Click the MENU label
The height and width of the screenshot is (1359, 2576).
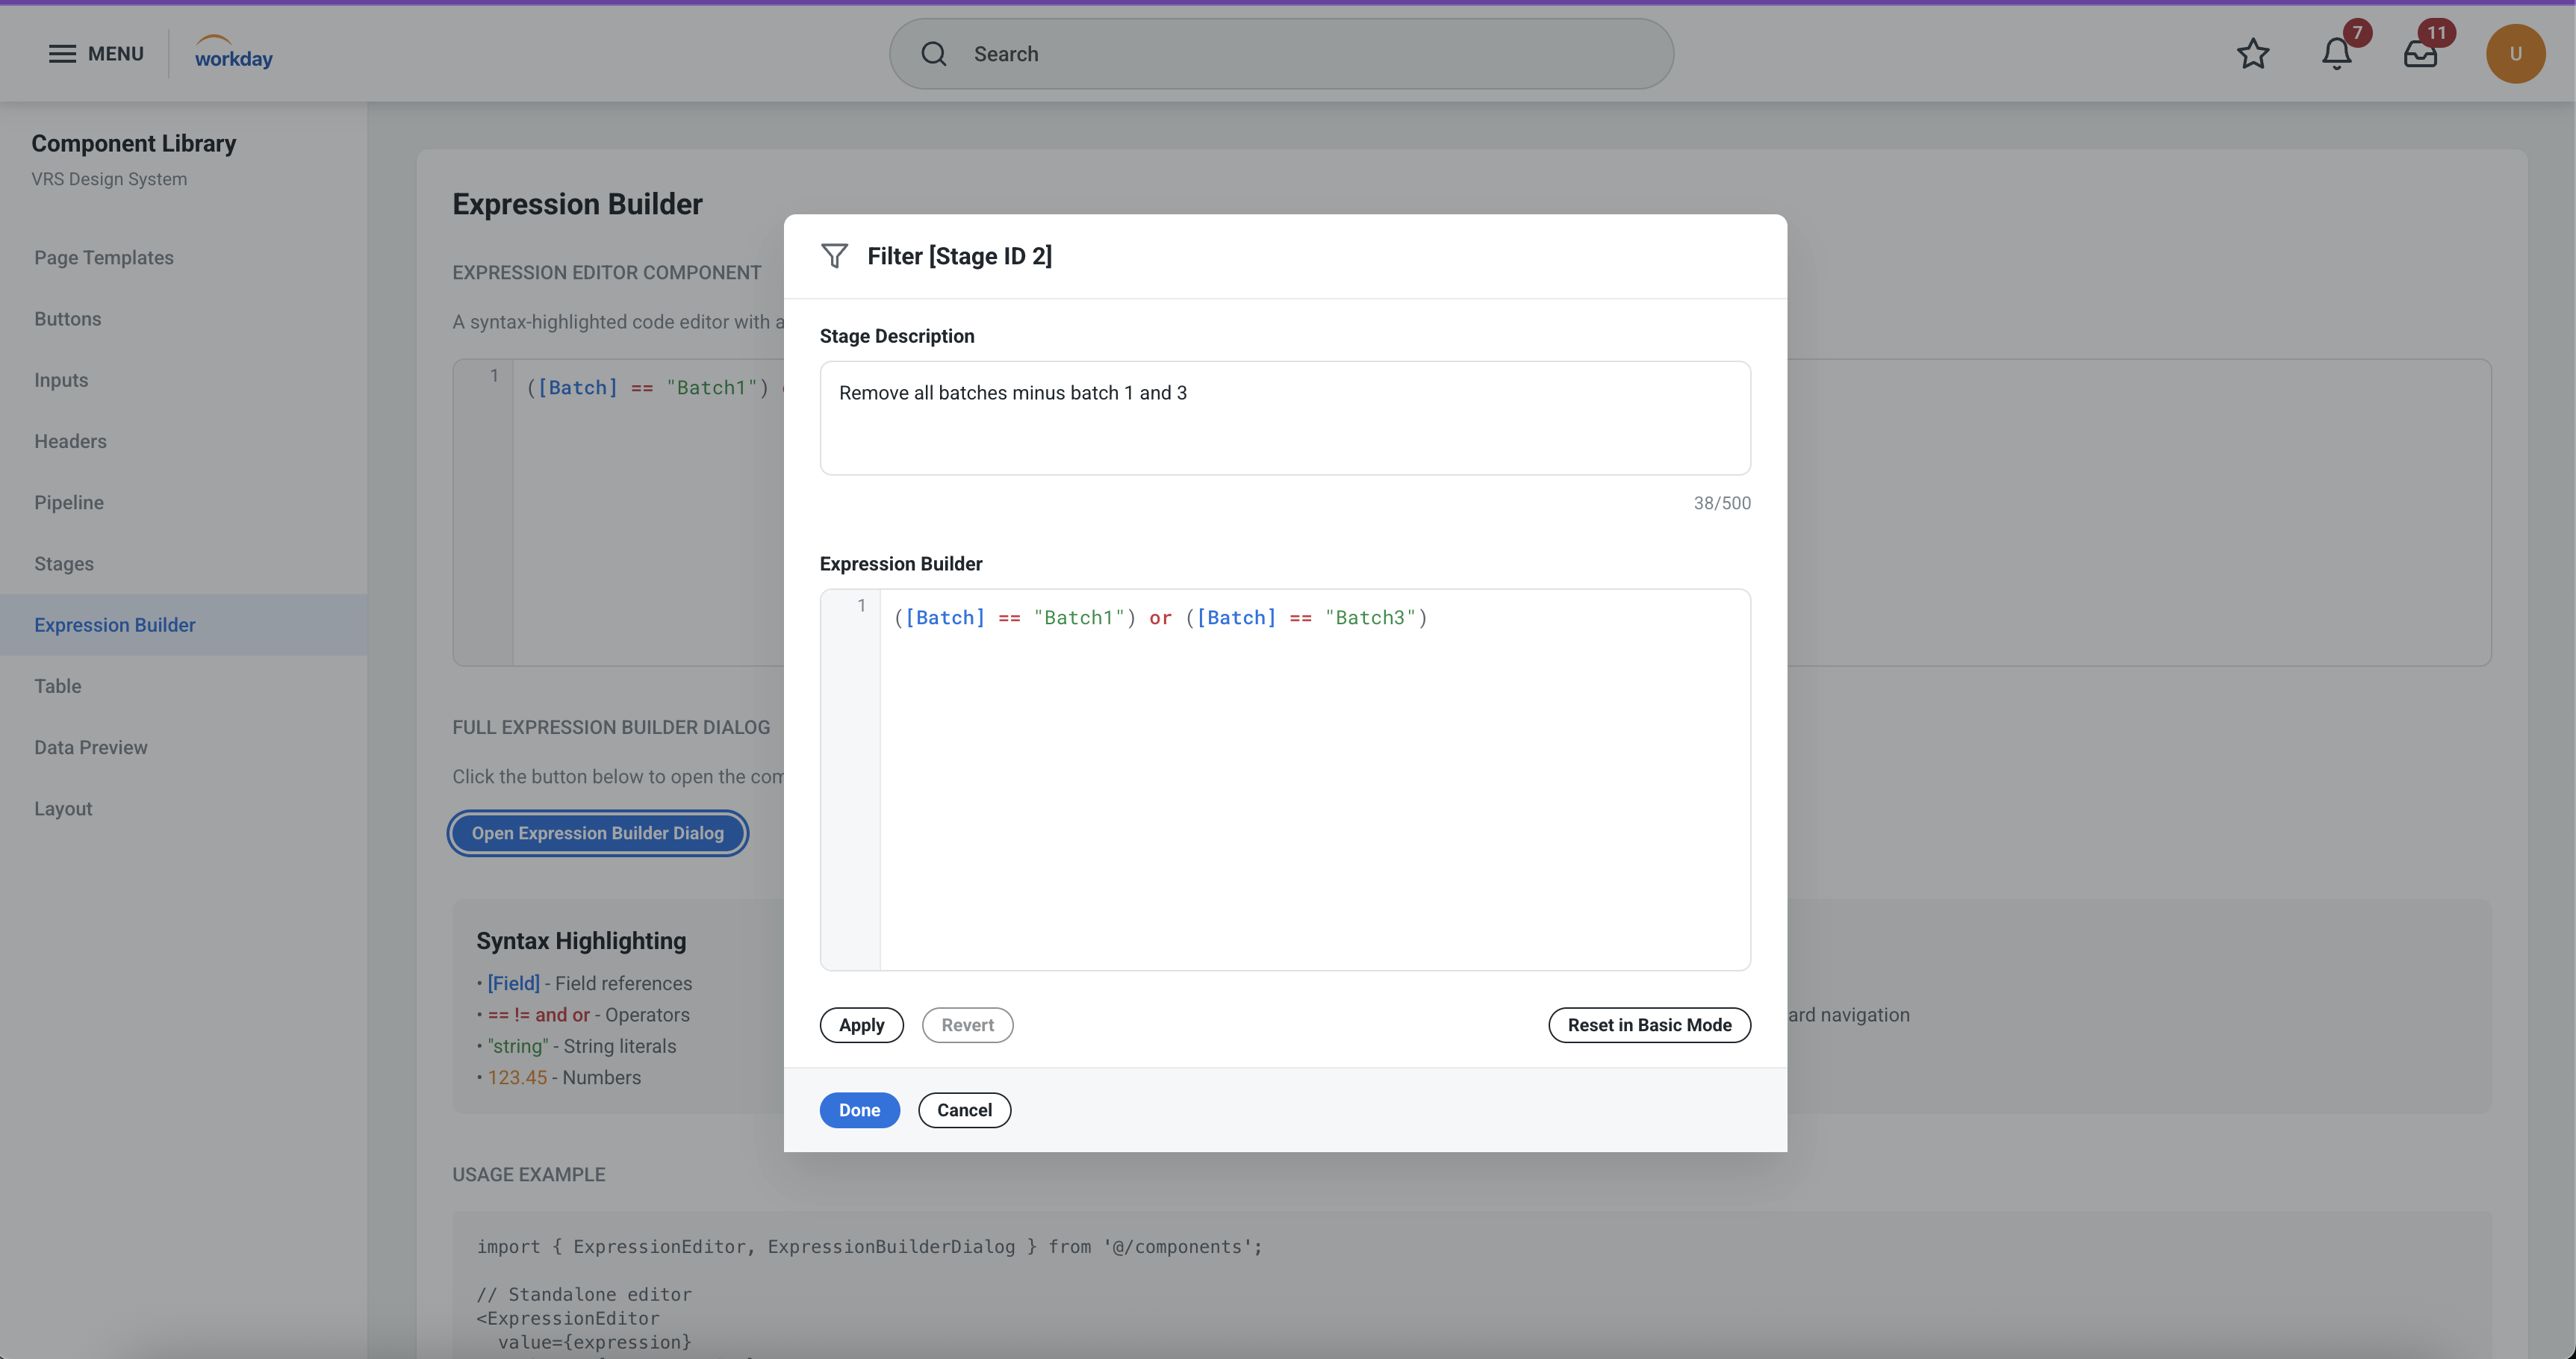116,54
